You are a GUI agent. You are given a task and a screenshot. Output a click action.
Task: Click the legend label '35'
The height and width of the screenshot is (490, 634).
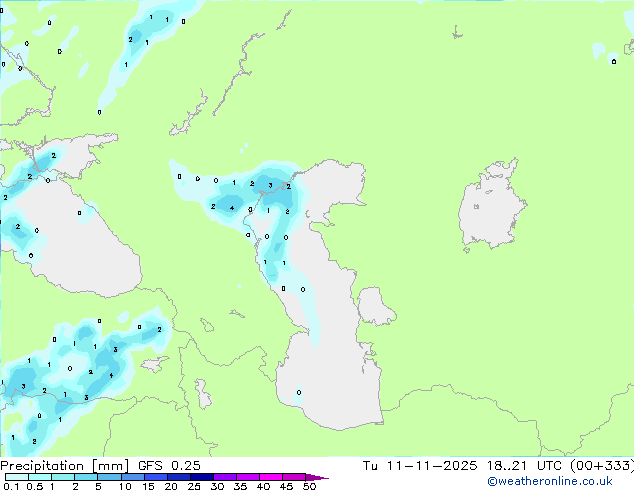point(240,486)
